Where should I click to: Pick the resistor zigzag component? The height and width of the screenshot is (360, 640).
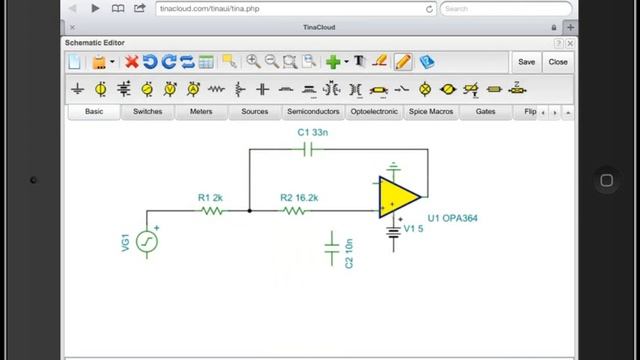click(216, 89)
